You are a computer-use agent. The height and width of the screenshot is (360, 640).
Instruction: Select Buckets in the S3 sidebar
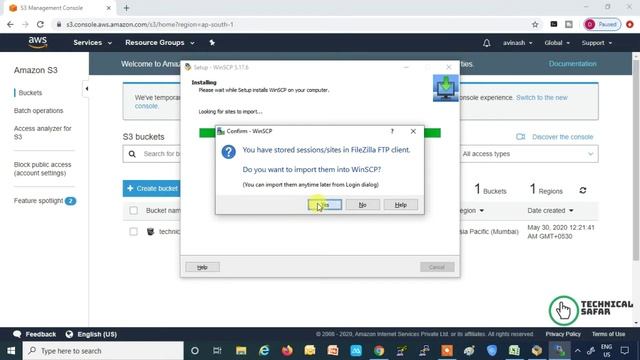30,93
